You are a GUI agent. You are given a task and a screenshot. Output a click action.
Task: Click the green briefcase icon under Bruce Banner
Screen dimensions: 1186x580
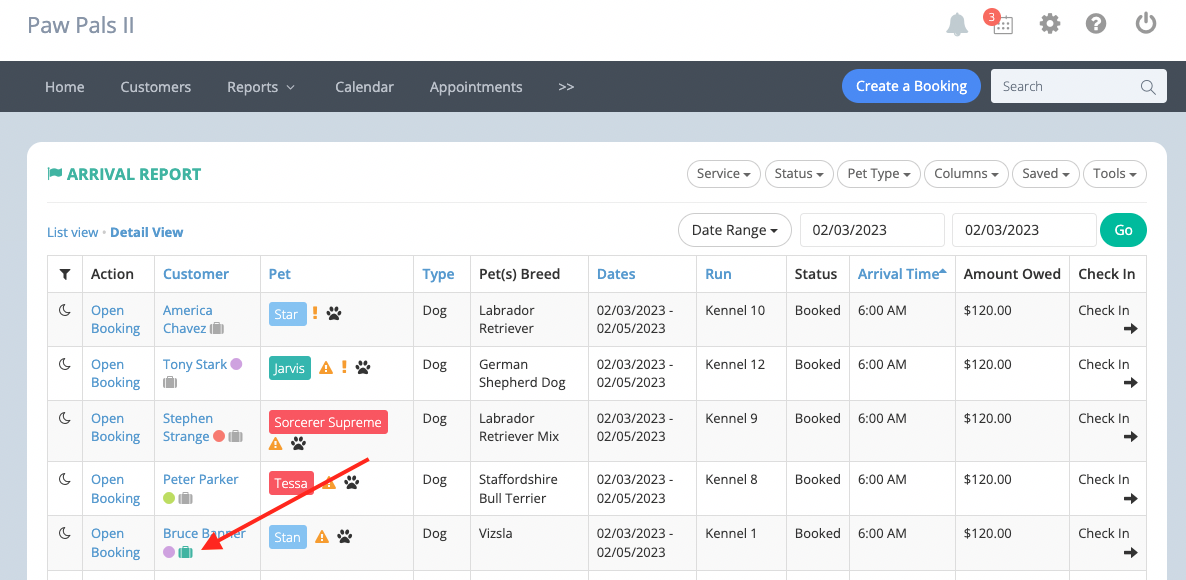[x=185, y=552]
